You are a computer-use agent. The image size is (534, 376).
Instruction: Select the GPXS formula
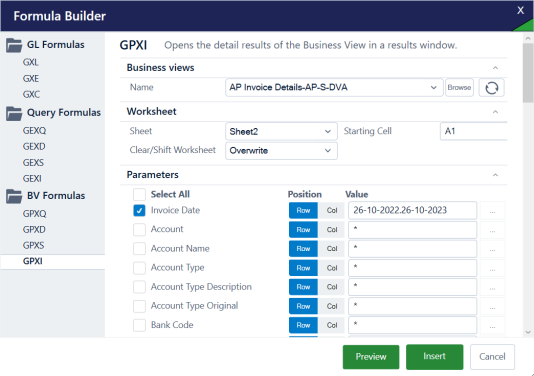coord(33,245)
